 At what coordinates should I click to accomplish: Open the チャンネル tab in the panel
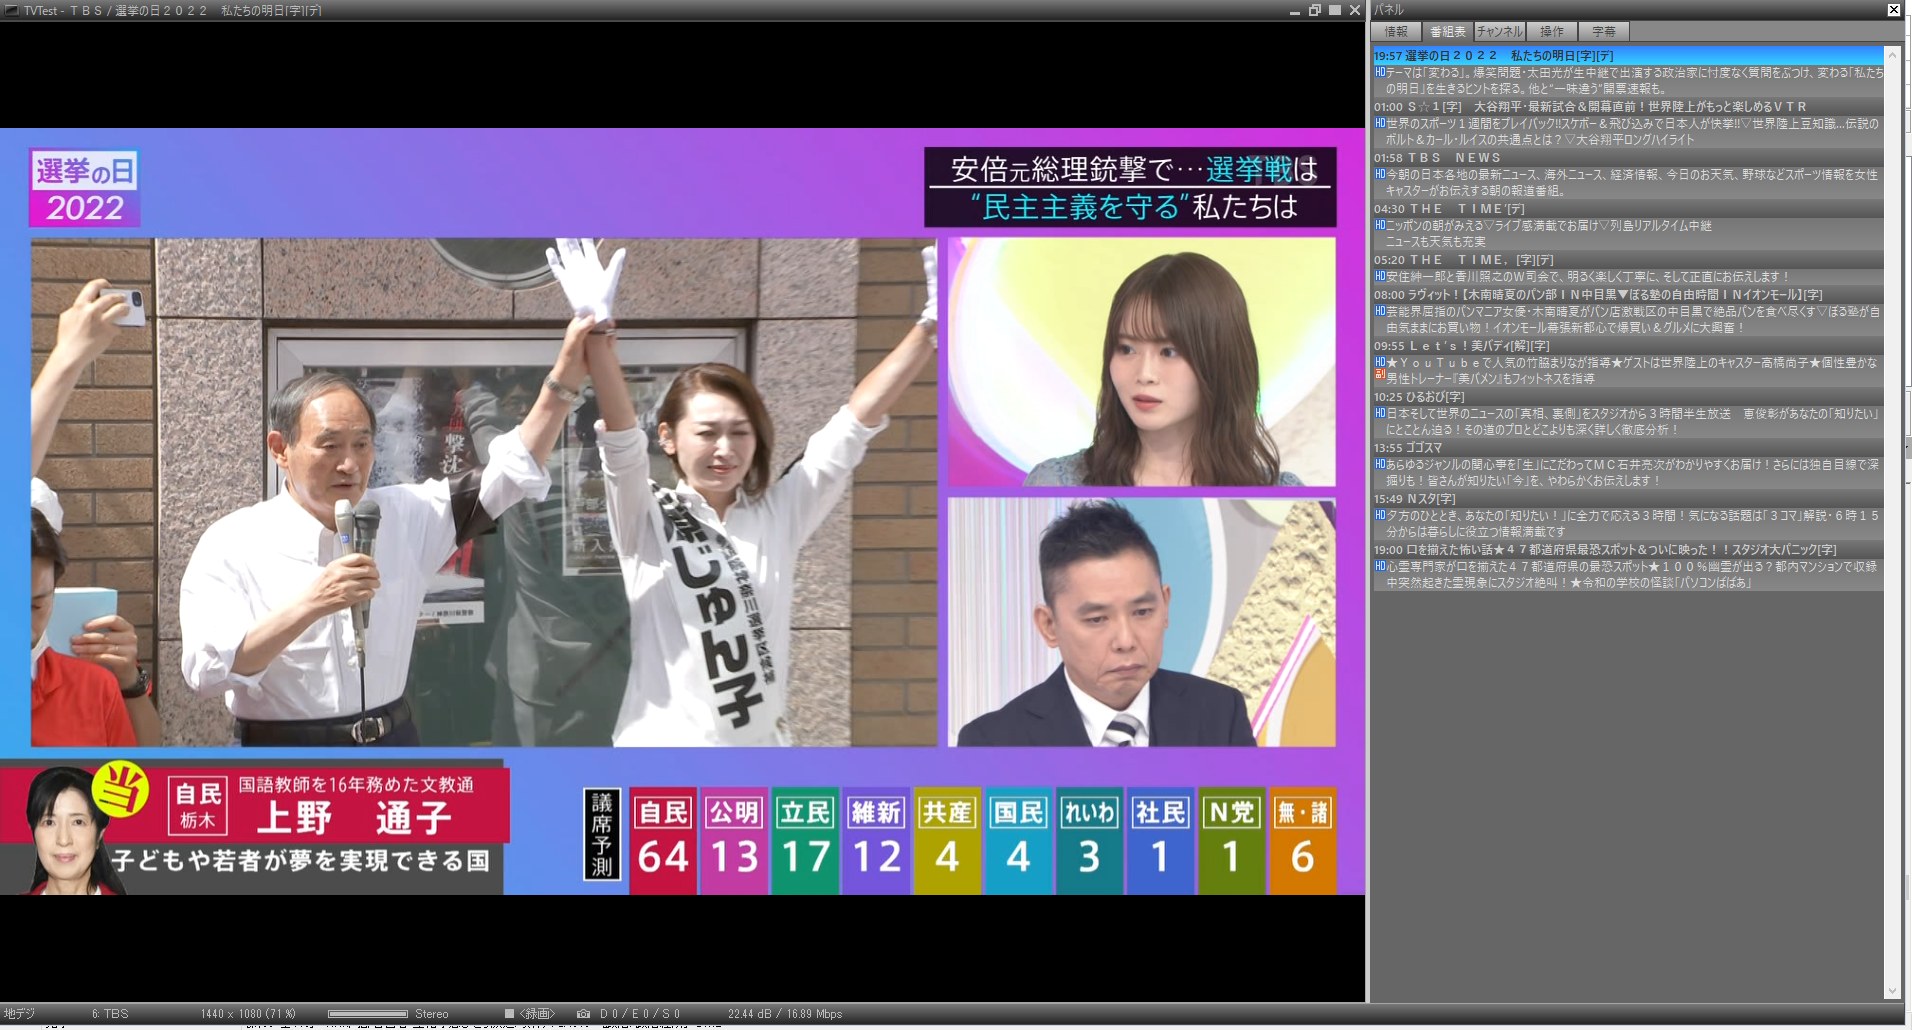(x=1499, y=32)
